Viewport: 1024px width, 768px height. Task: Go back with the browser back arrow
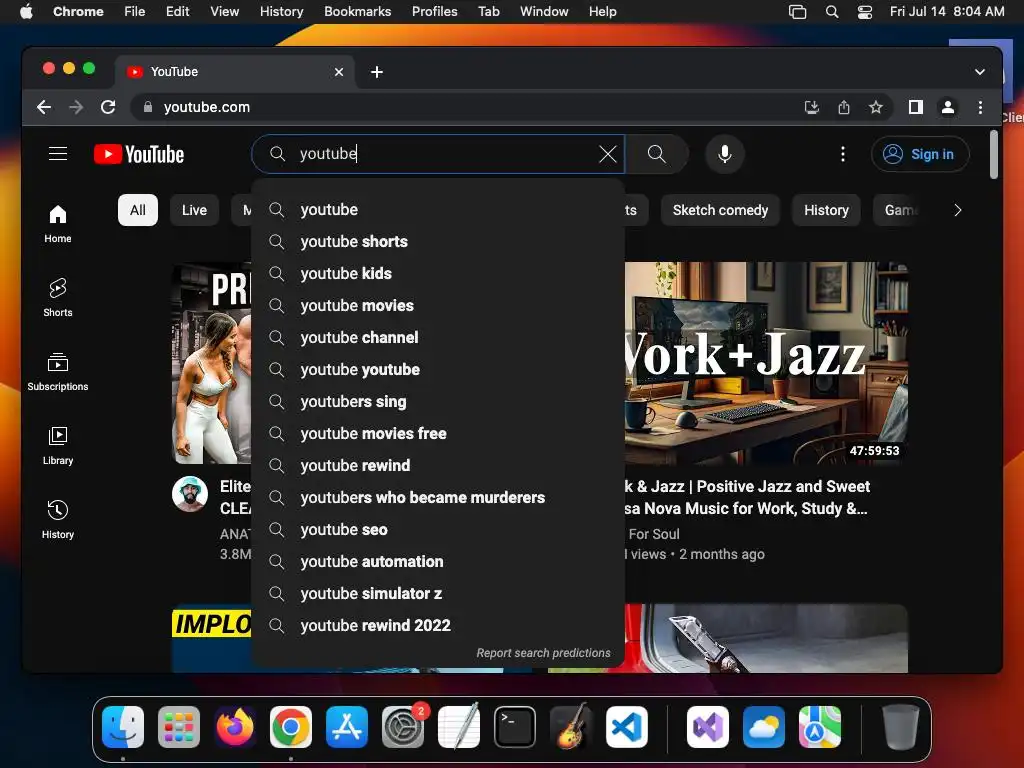pos(44,107)
